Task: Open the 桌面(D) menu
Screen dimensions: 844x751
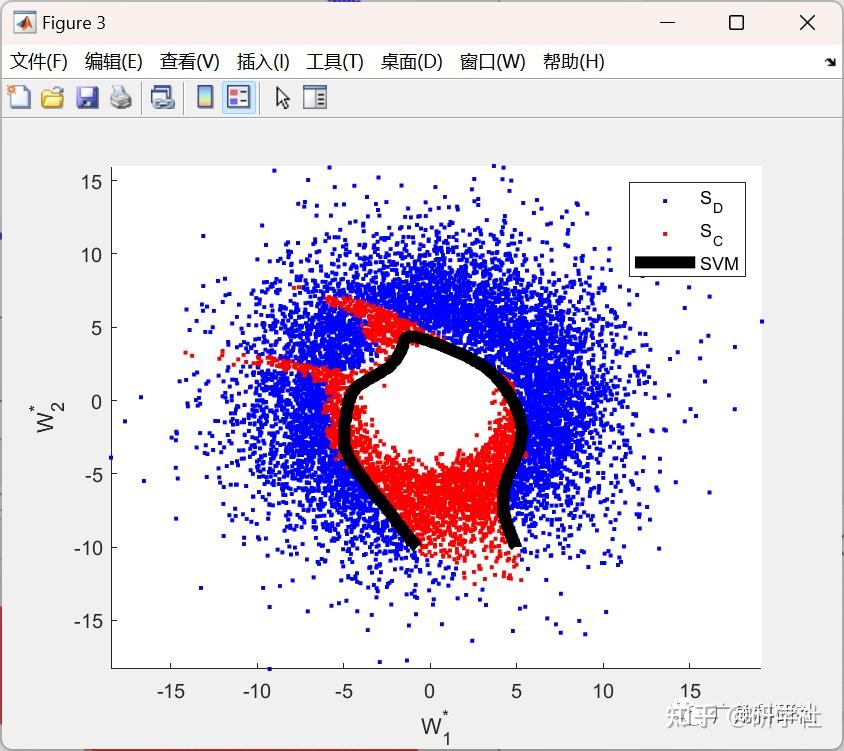Action: click(x=411, y=61)
